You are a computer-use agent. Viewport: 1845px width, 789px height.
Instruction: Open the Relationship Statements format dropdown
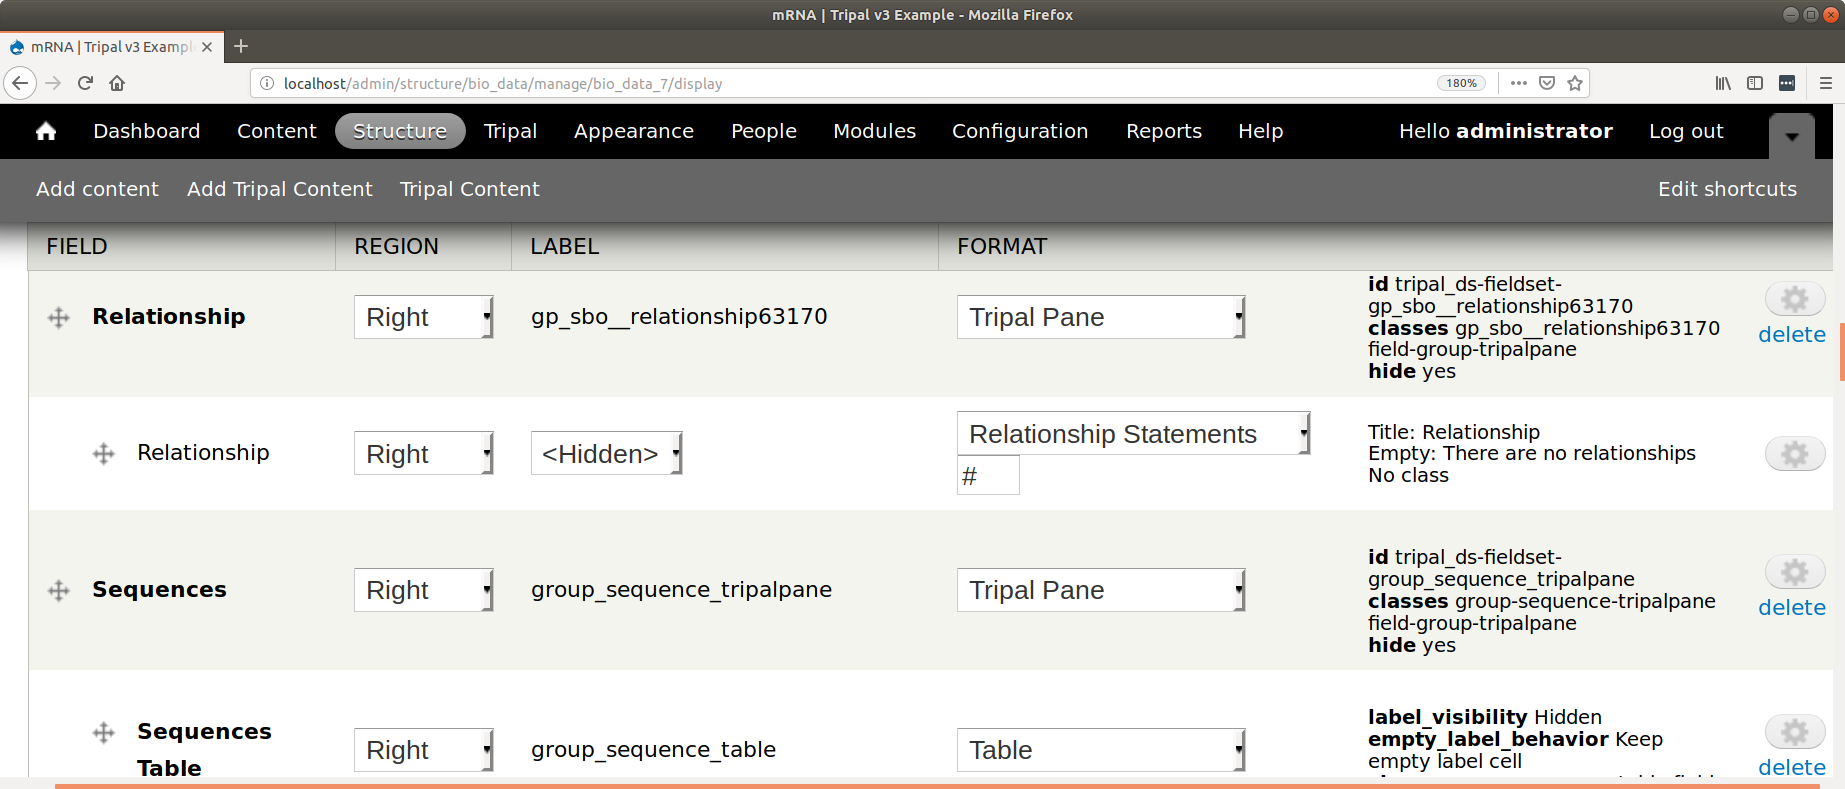coord(1133,434)
